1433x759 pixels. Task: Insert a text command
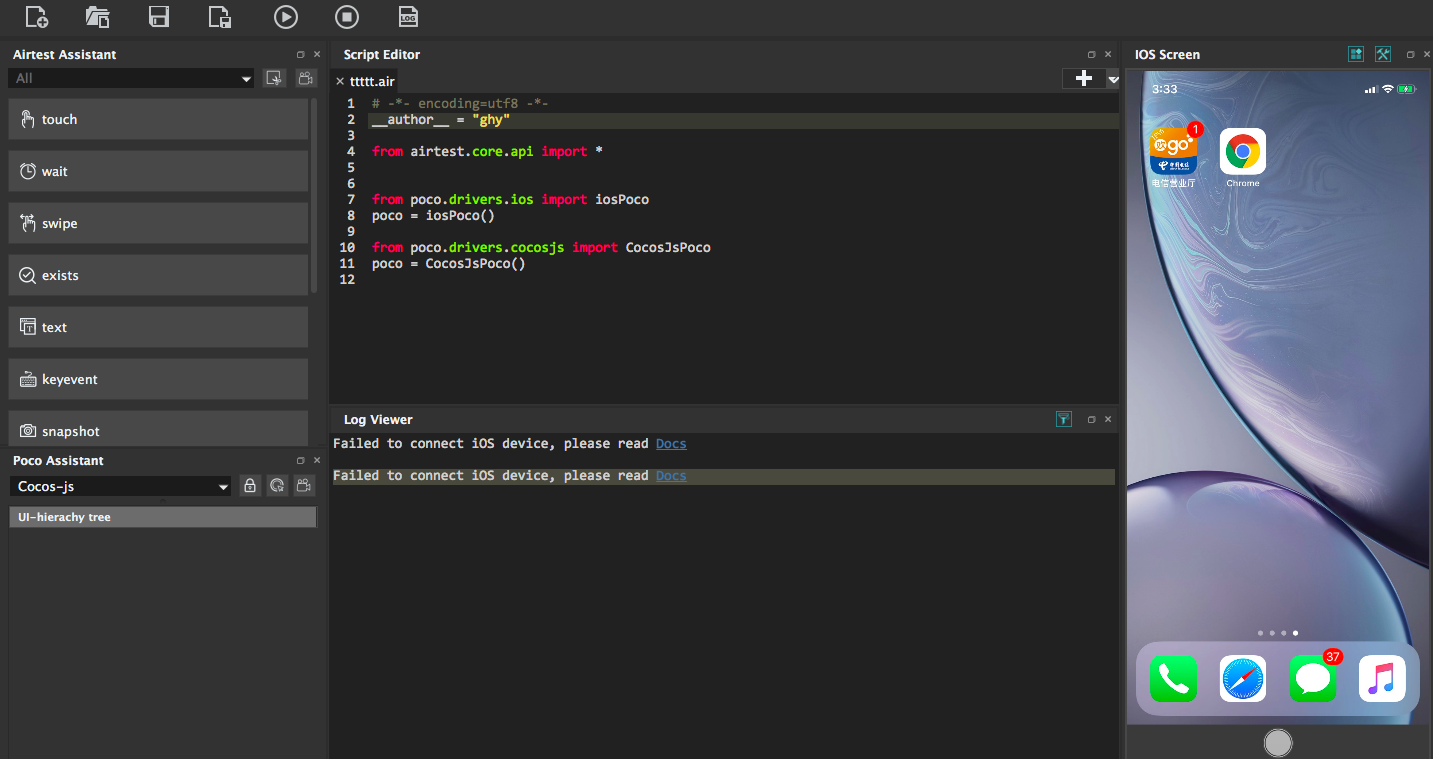click(158, 327)
